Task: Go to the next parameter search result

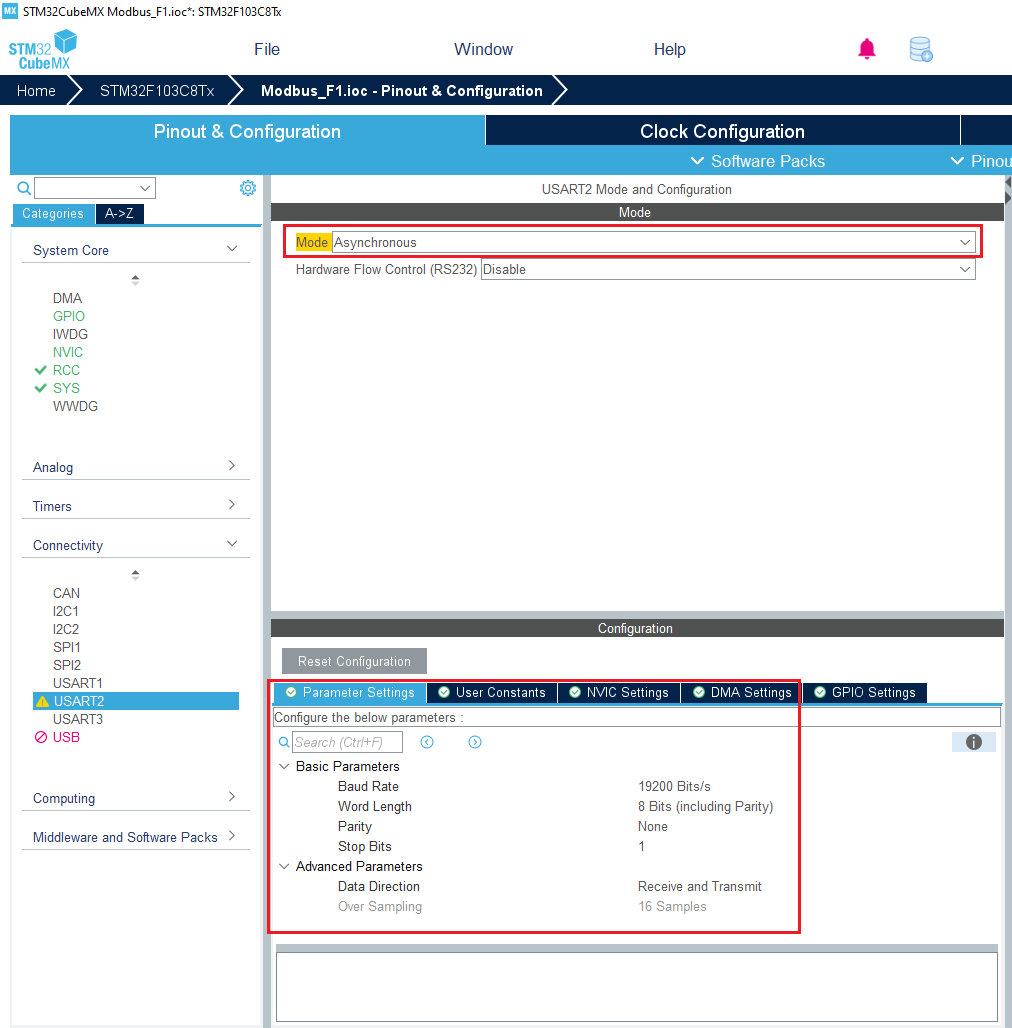Action: point(475,741)
